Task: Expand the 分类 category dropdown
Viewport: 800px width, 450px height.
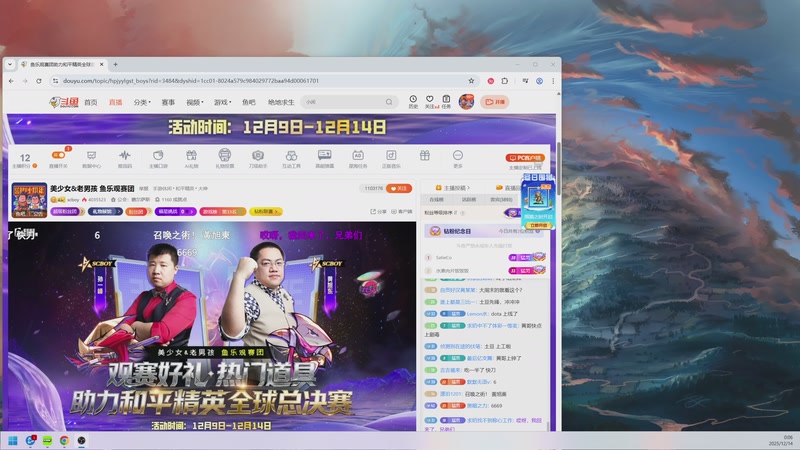Action: coord(142,102)
